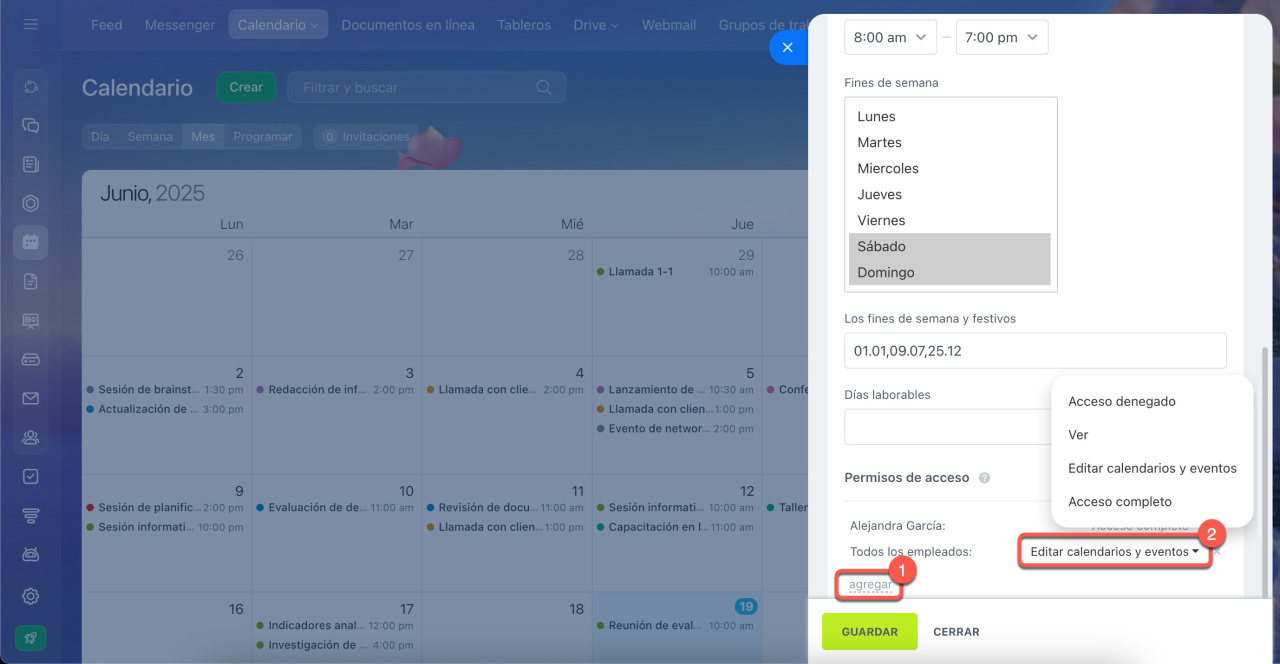The width and height of the screenshot is (1280, 664).
Task: Open the 8:00 am start time dropdown
Action: (891, 37)
